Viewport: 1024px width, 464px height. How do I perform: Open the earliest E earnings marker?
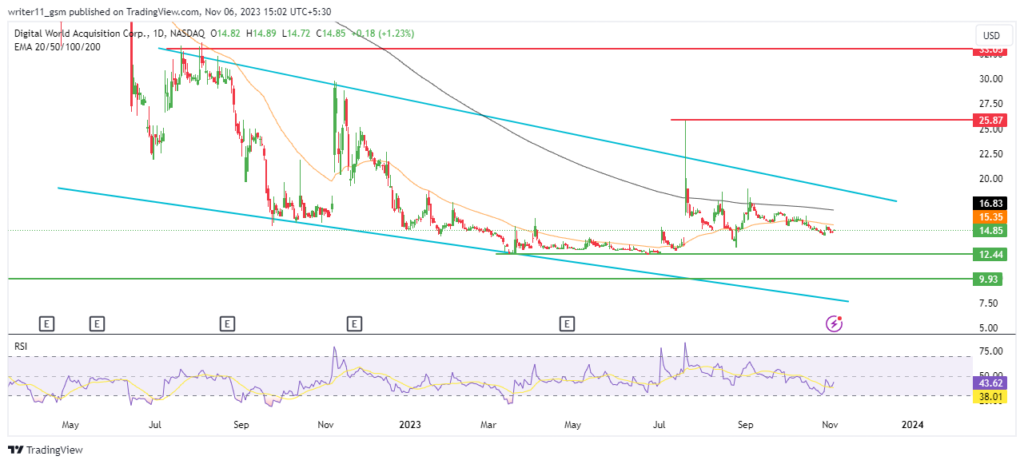coord(46,323)
